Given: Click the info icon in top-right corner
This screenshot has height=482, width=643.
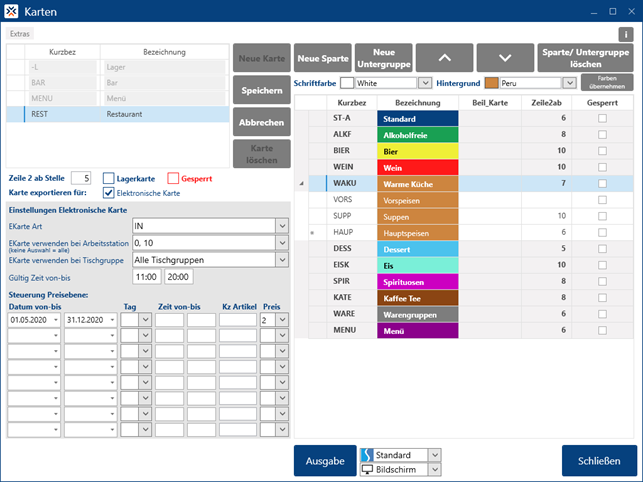Looking at the screenshot, I should coord(626,33).
